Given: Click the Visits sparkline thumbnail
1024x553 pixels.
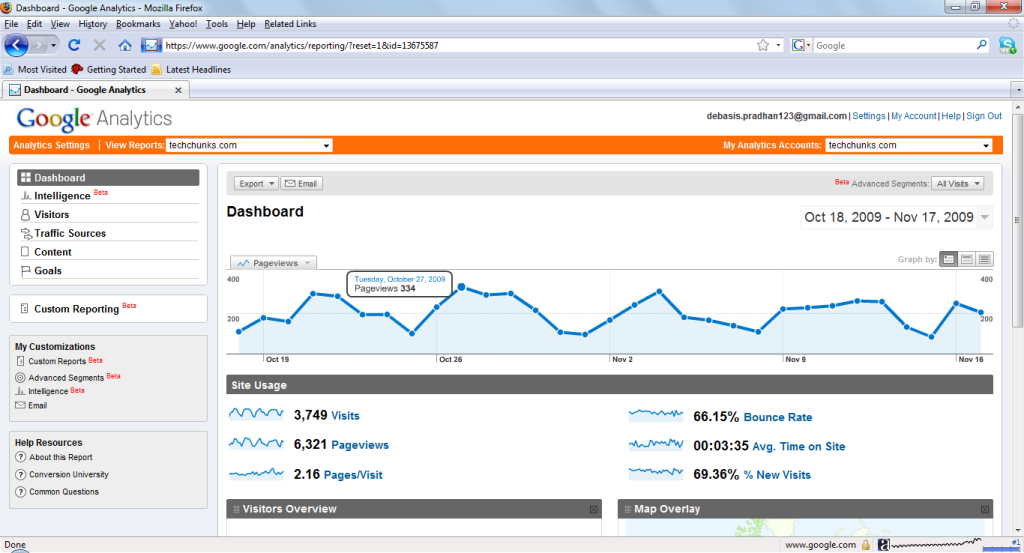Looking at the screenshot, I should (256, 414).
